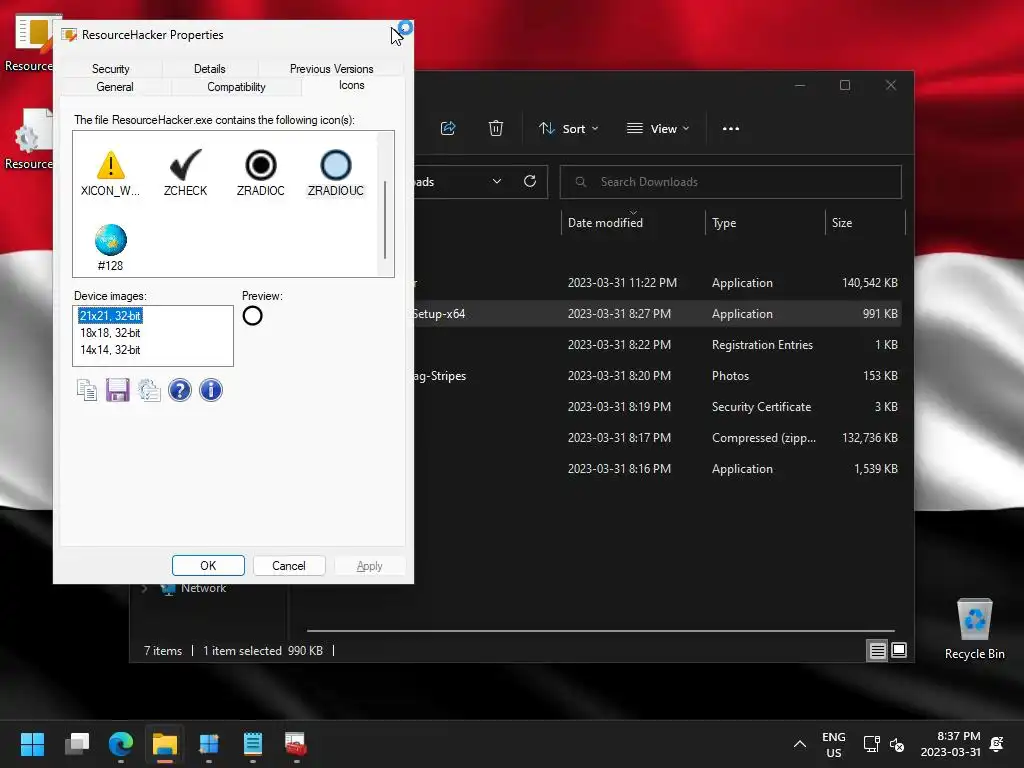
Task: Select 14x14, 32-bit device image
Action: (x=110, y=349)
